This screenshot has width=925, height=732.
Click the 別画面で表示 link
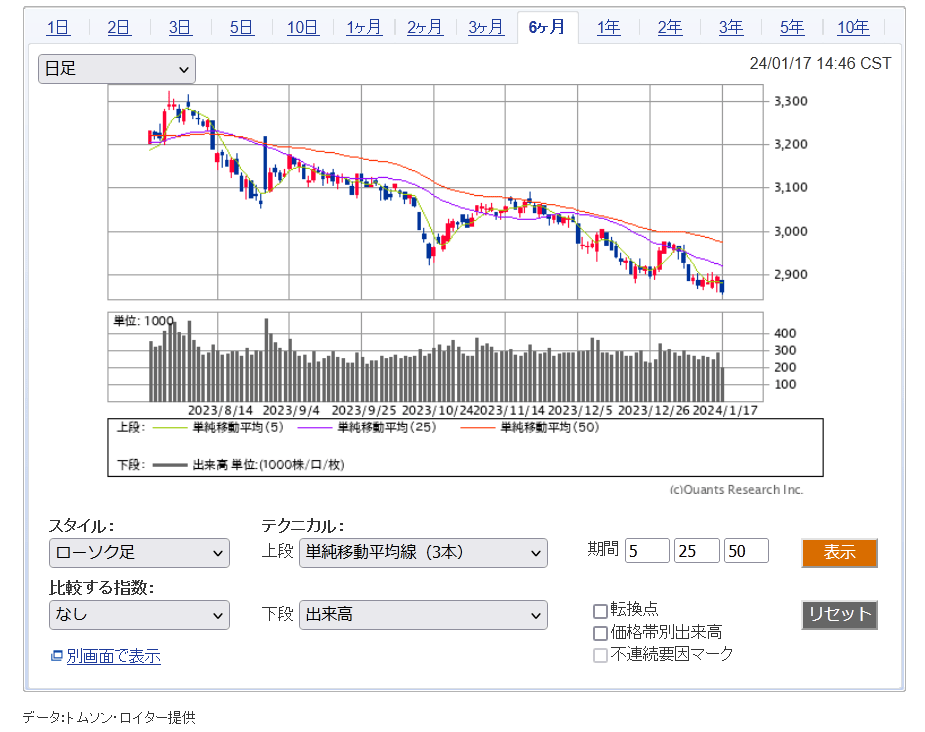[x=113, y=656]
